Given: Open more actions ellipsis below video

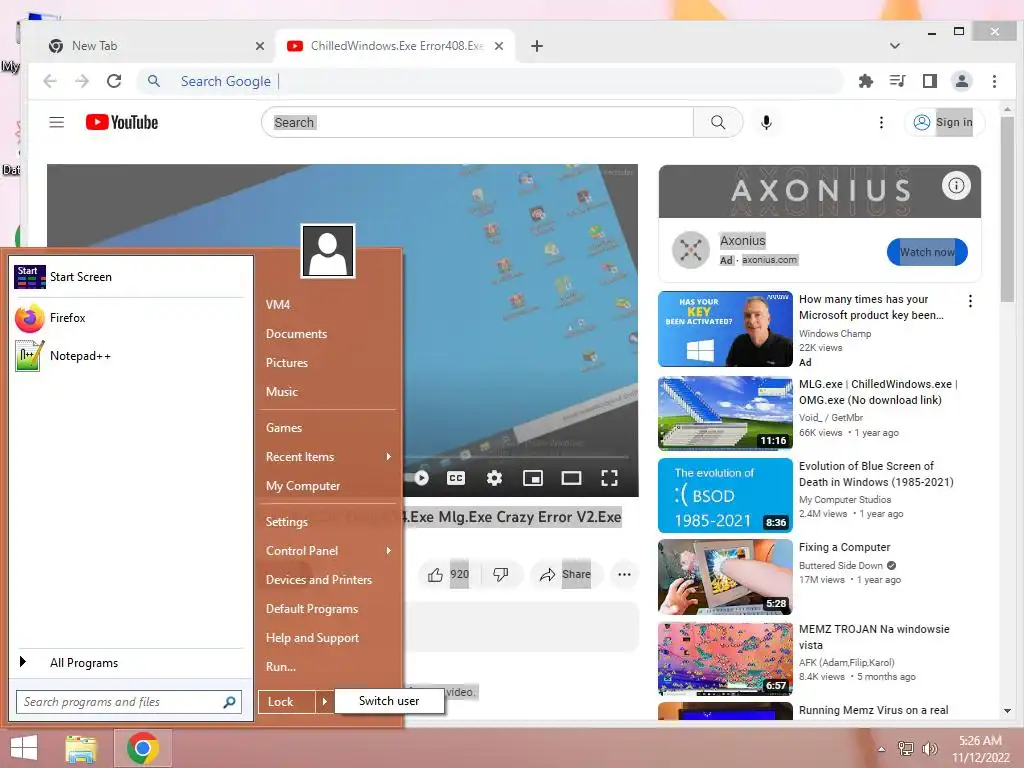Looking at the screenshot, I should pos(624,574).
